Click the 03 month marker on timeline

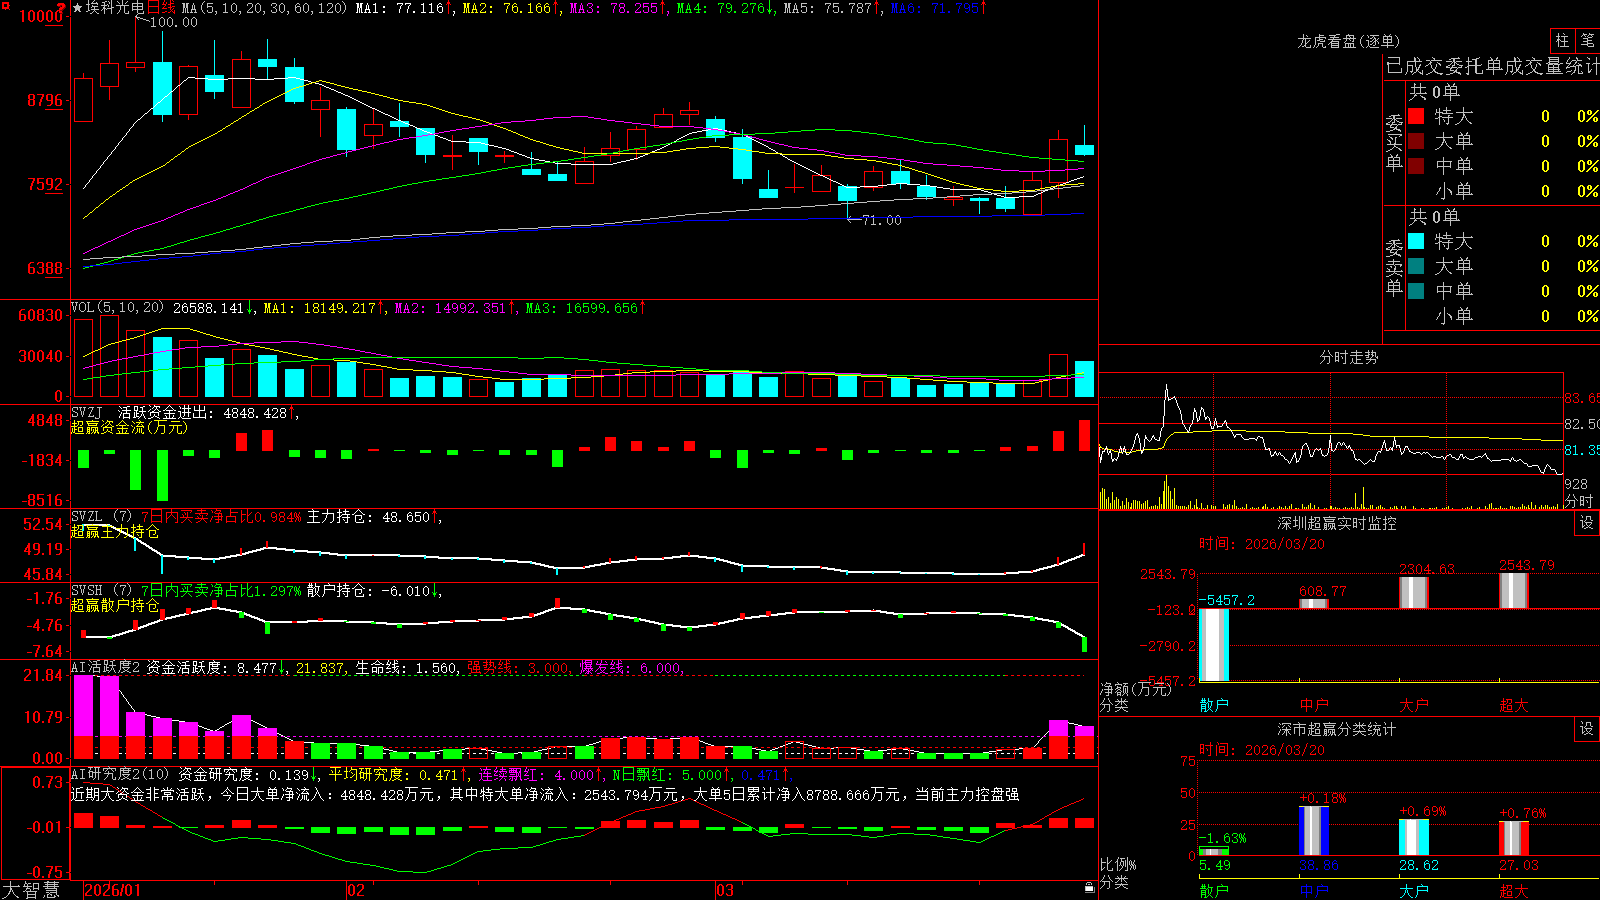point(725,890)
